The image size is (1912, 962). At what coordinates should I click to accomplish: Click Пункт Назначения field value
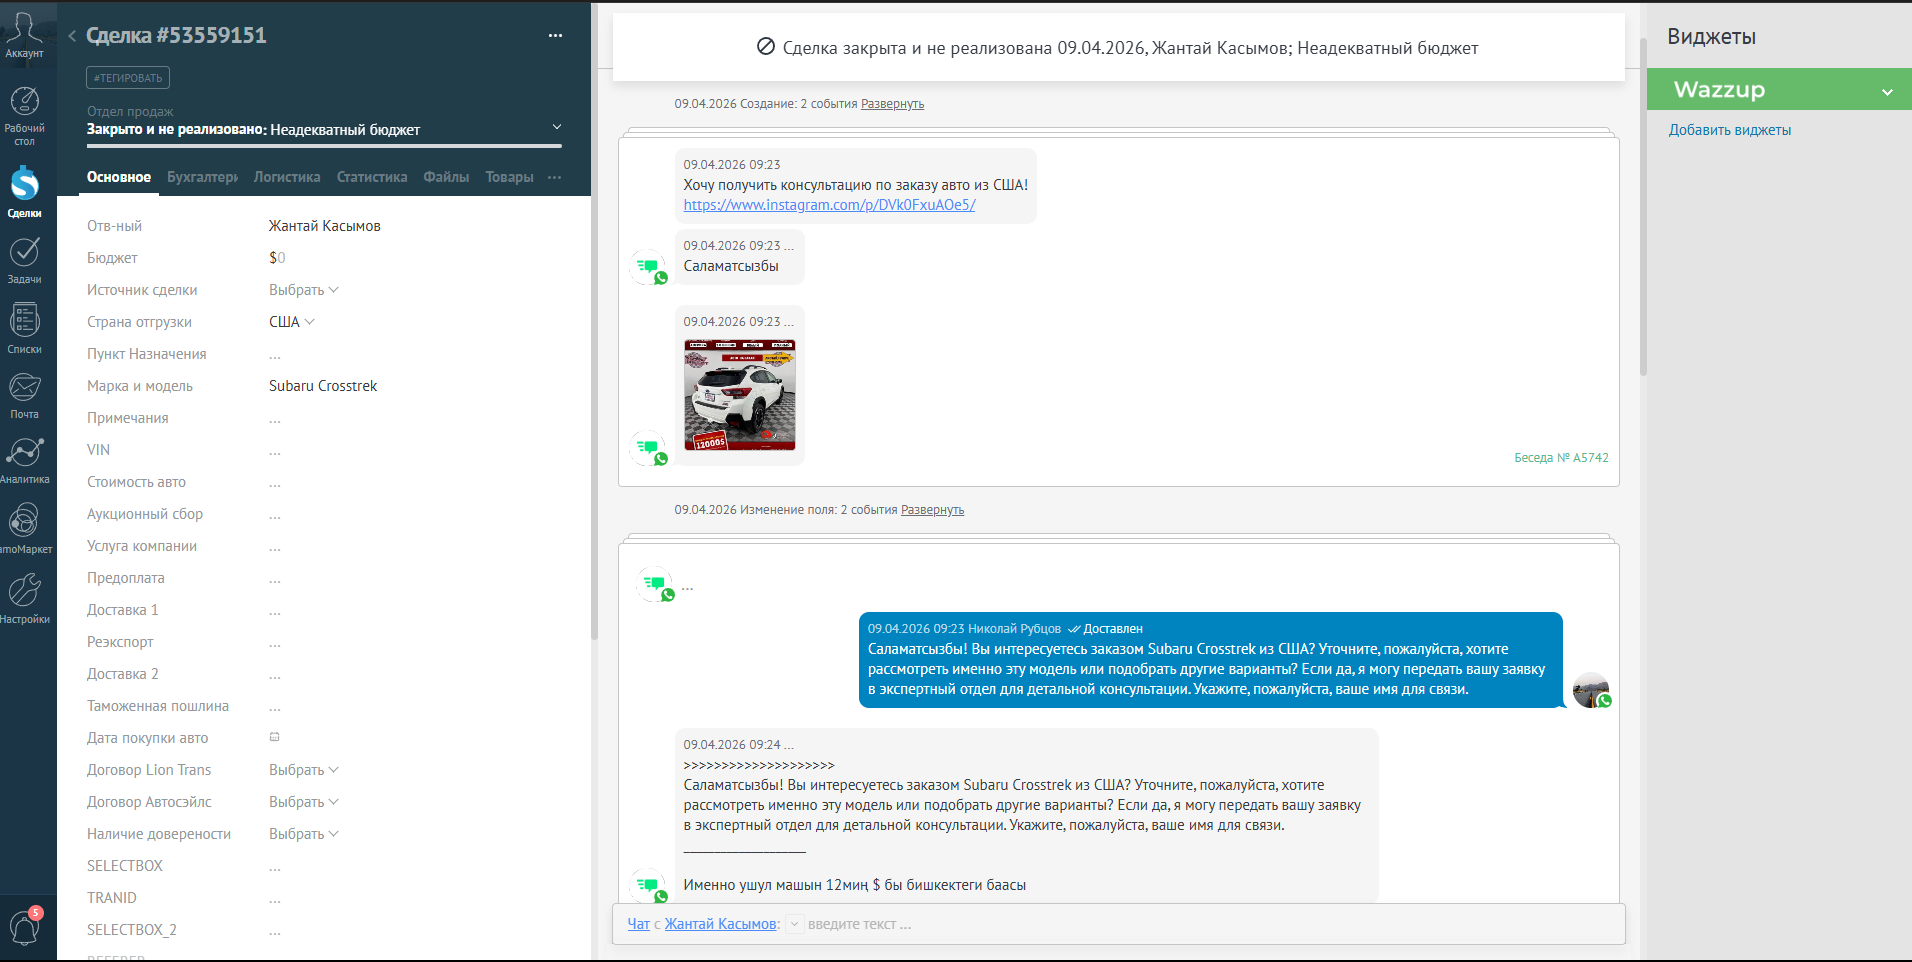coord(275,355)
